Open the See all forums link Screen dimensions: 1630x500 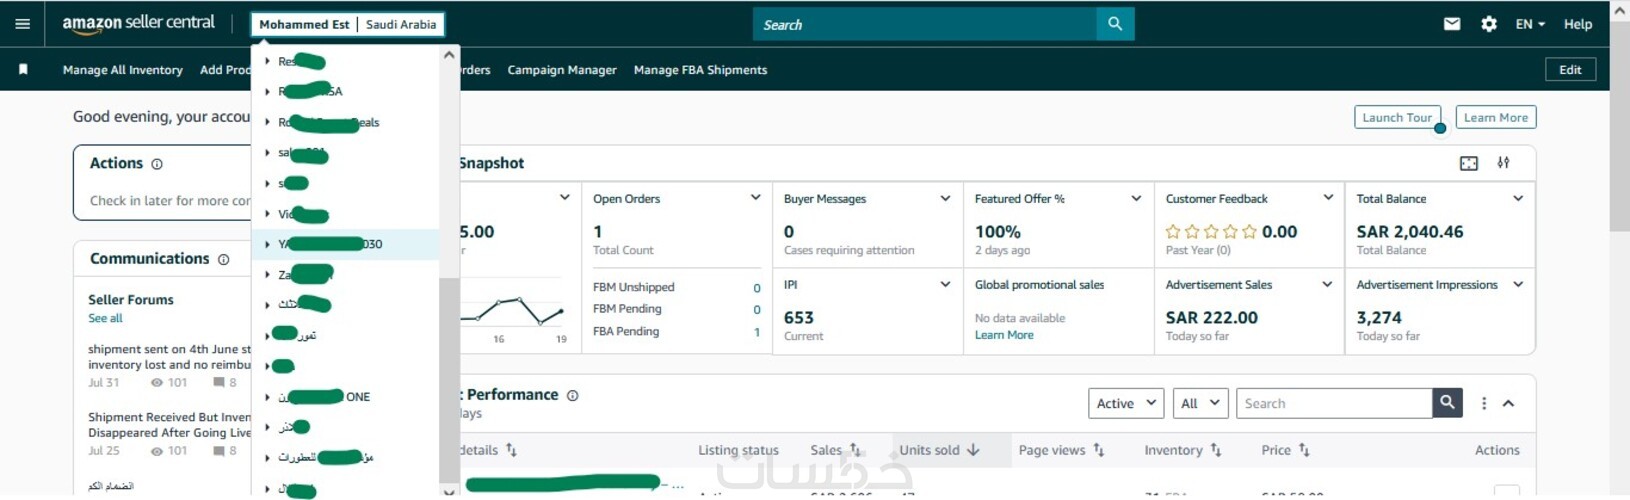tap(105, 318)
